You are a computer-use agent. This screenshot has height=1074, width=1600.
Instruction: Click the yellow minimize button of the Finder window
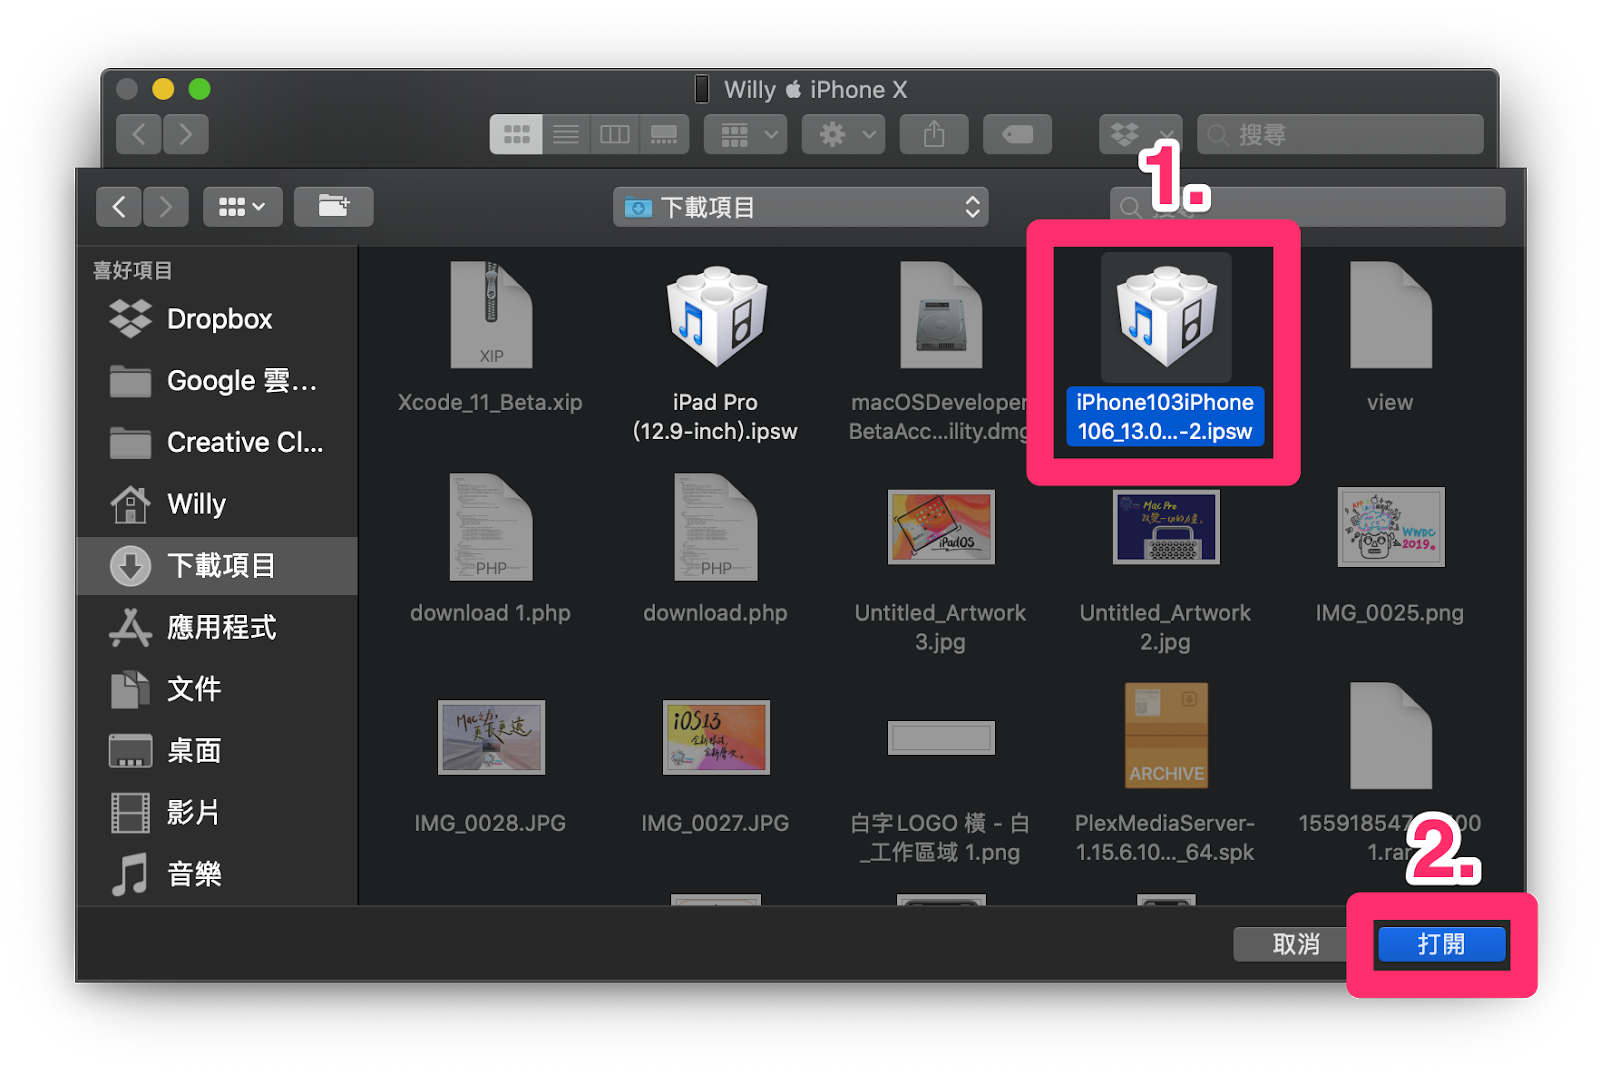tap(163, 89)
